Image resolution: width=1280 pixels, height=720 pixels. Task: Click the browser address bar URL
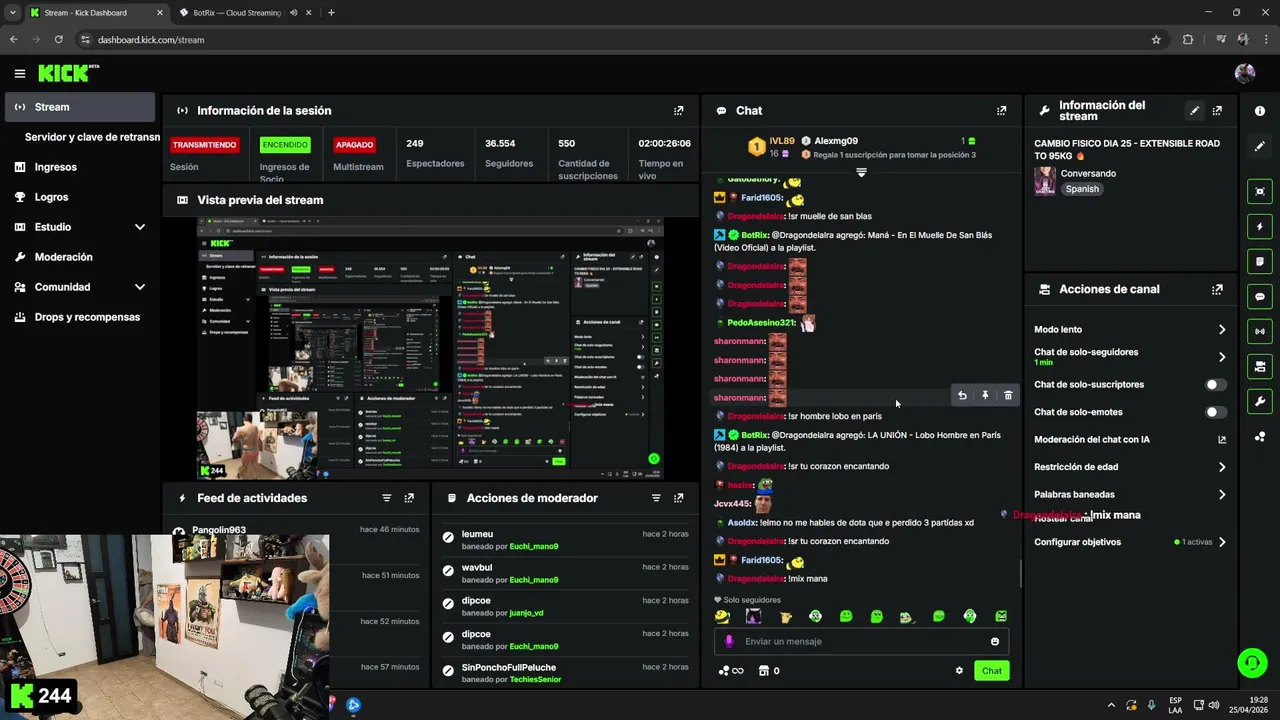pos(150,40)
